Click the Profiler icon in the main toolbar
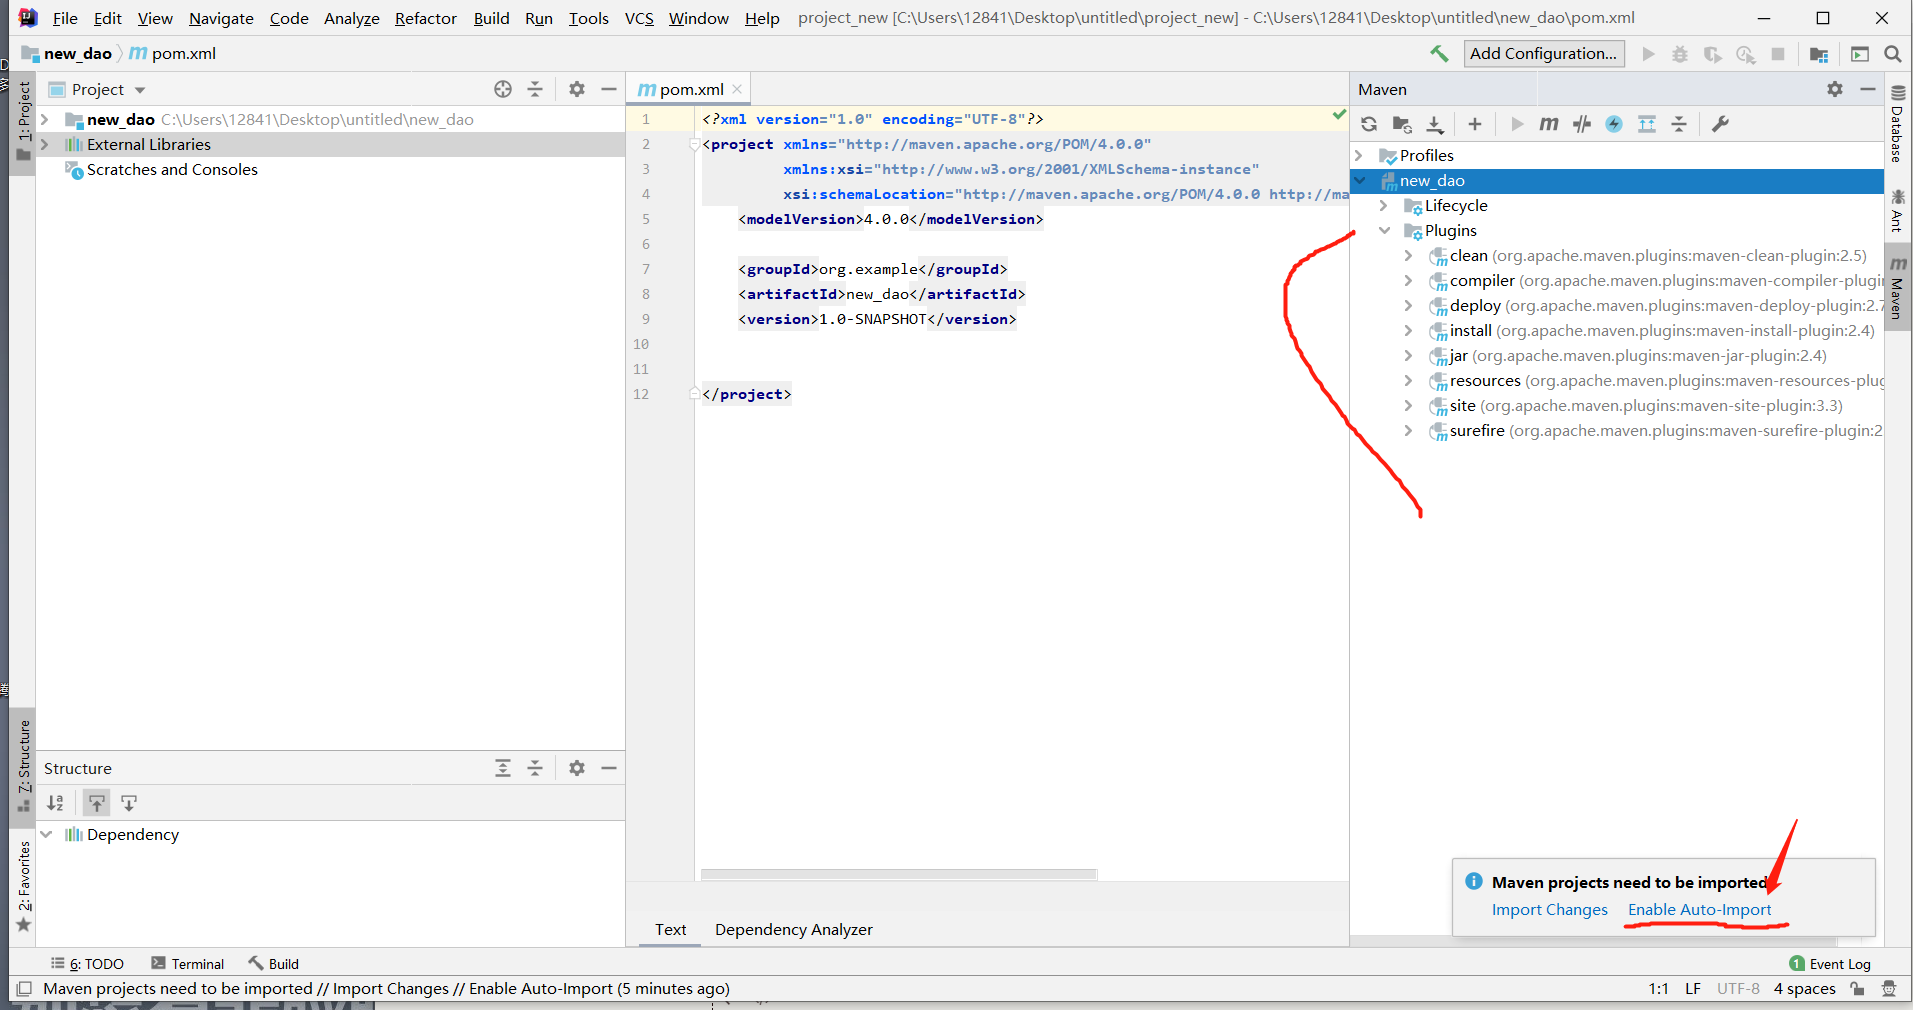The height and width of the screenshot is (1010, 1913). pos(1746,54)
